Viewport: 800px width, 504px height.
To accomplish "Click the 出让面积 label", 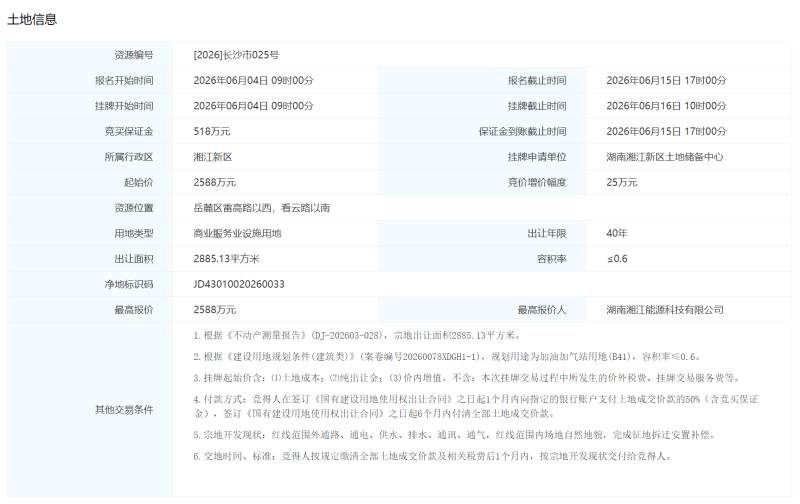I will 134,259.
